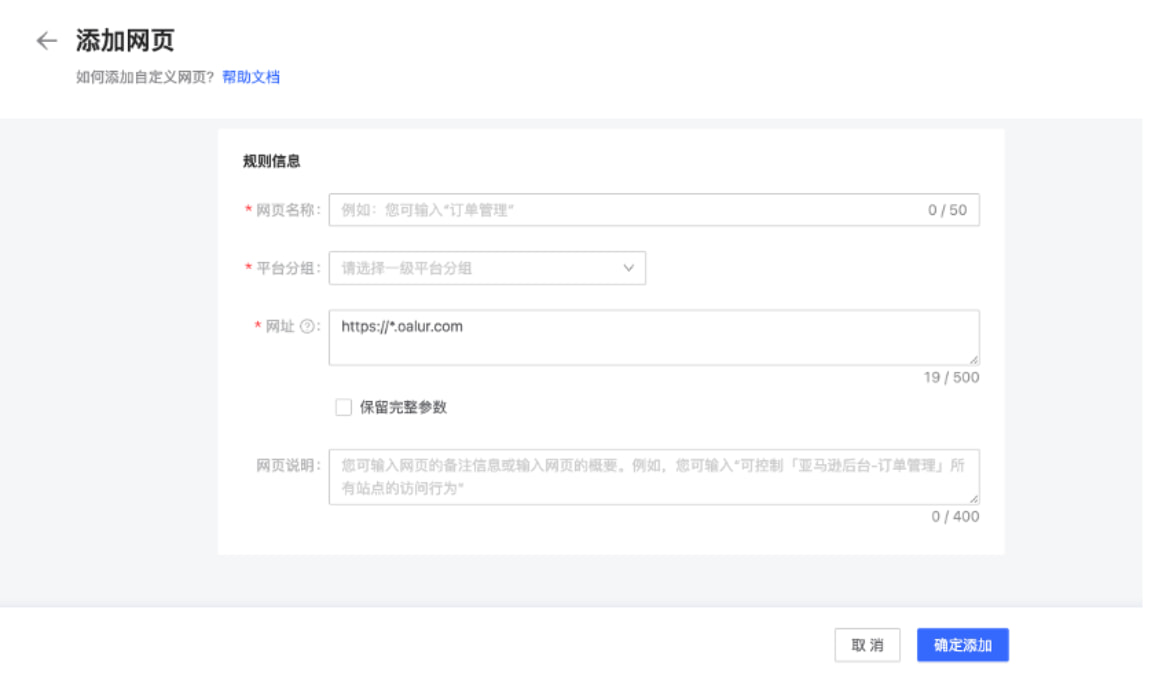Click the resize handle of the 网址 textarea
Viewport: 1156px width, 674px height.
click(974, 360)
